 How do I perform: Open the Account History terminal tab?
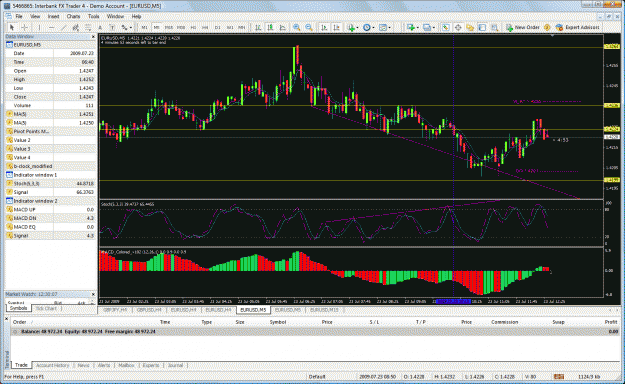coord(53,365)
